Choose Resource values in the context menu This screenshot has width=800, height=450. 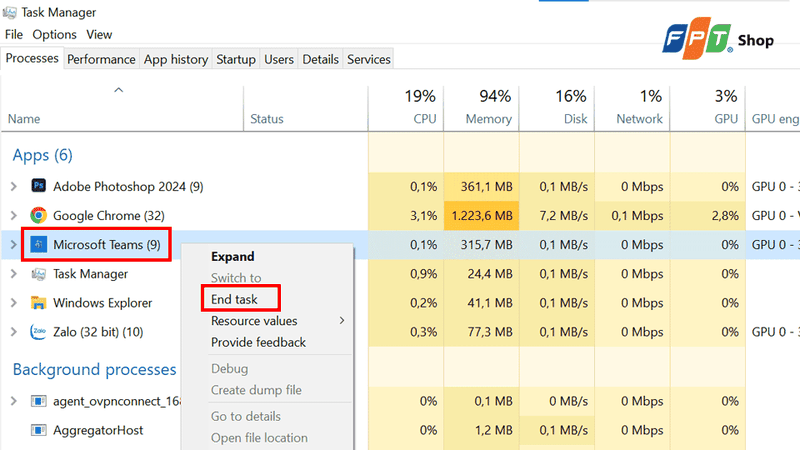(254, 320)
